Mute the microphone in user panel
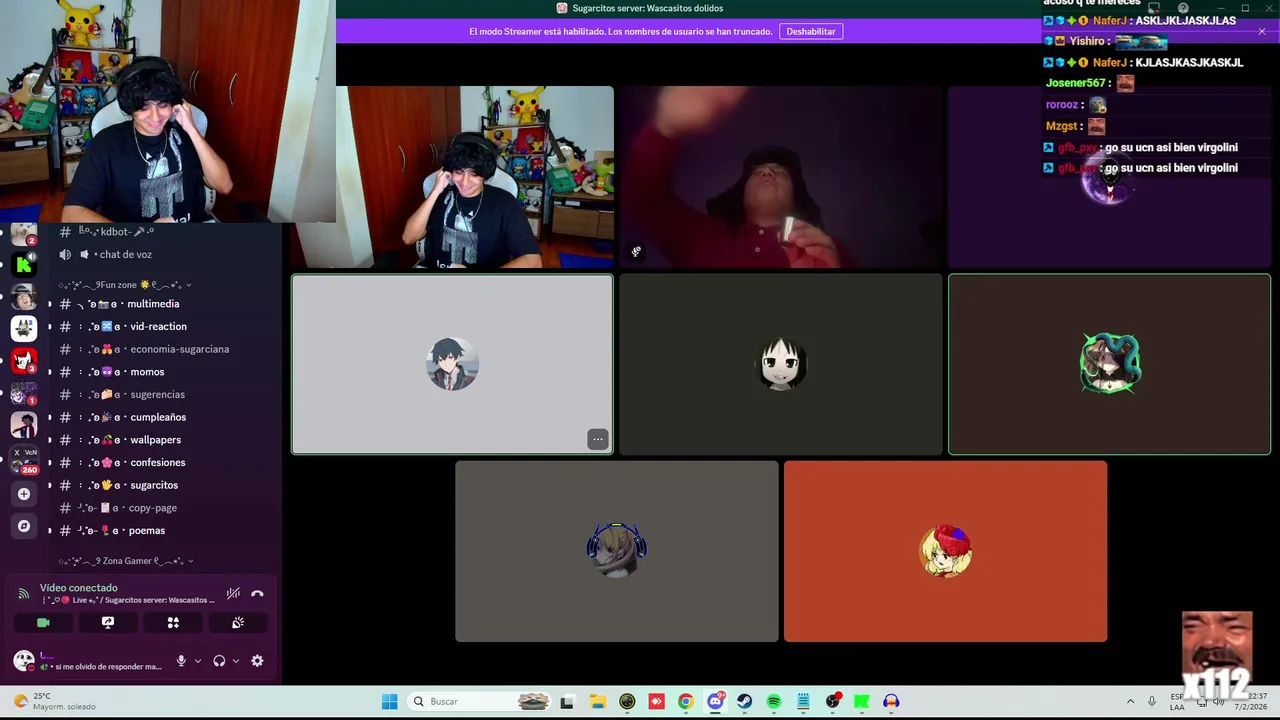Image resolution: width=1280 pixels, height=720 pixels. coord(181,661)
